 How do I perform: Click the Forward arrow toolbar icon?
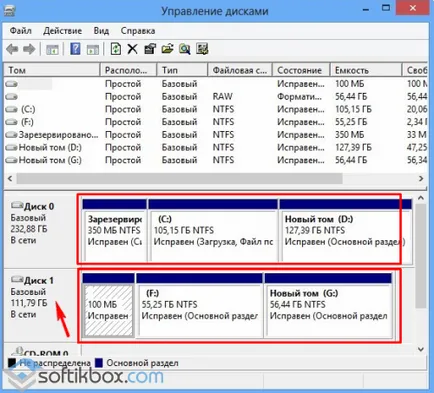(29, 49)
